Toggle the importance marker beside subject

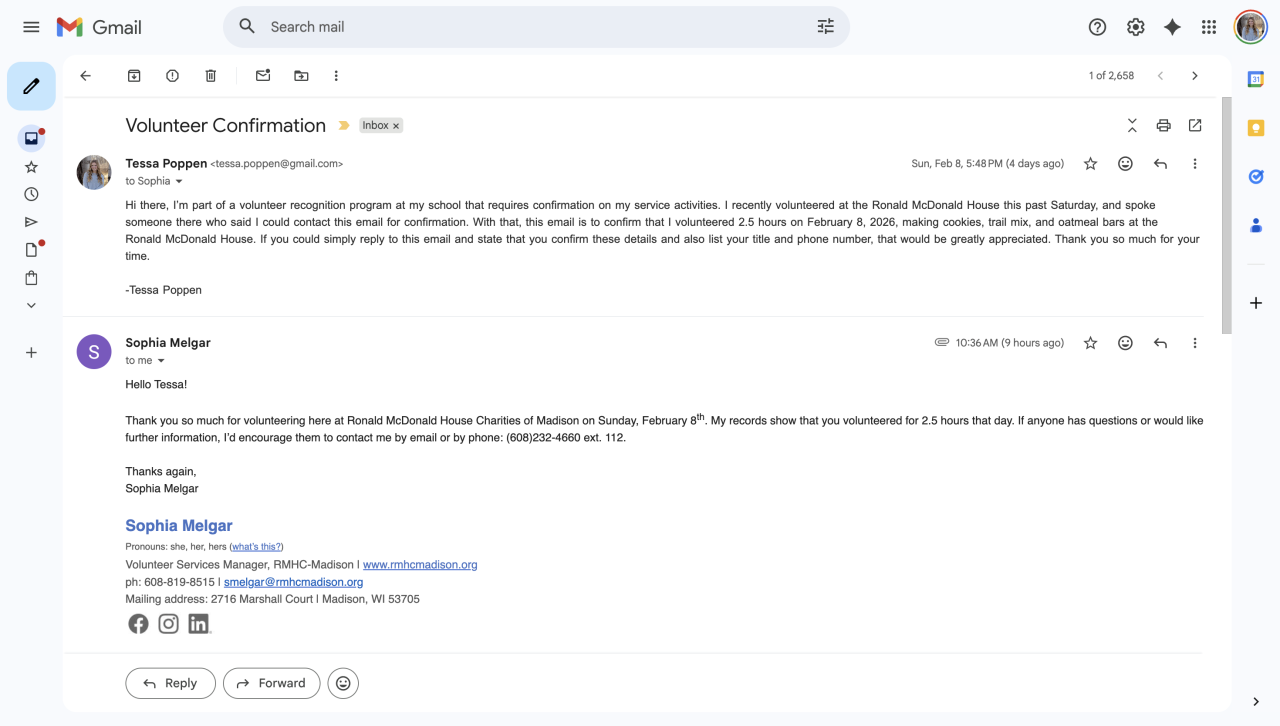click(x=344, y=126)
